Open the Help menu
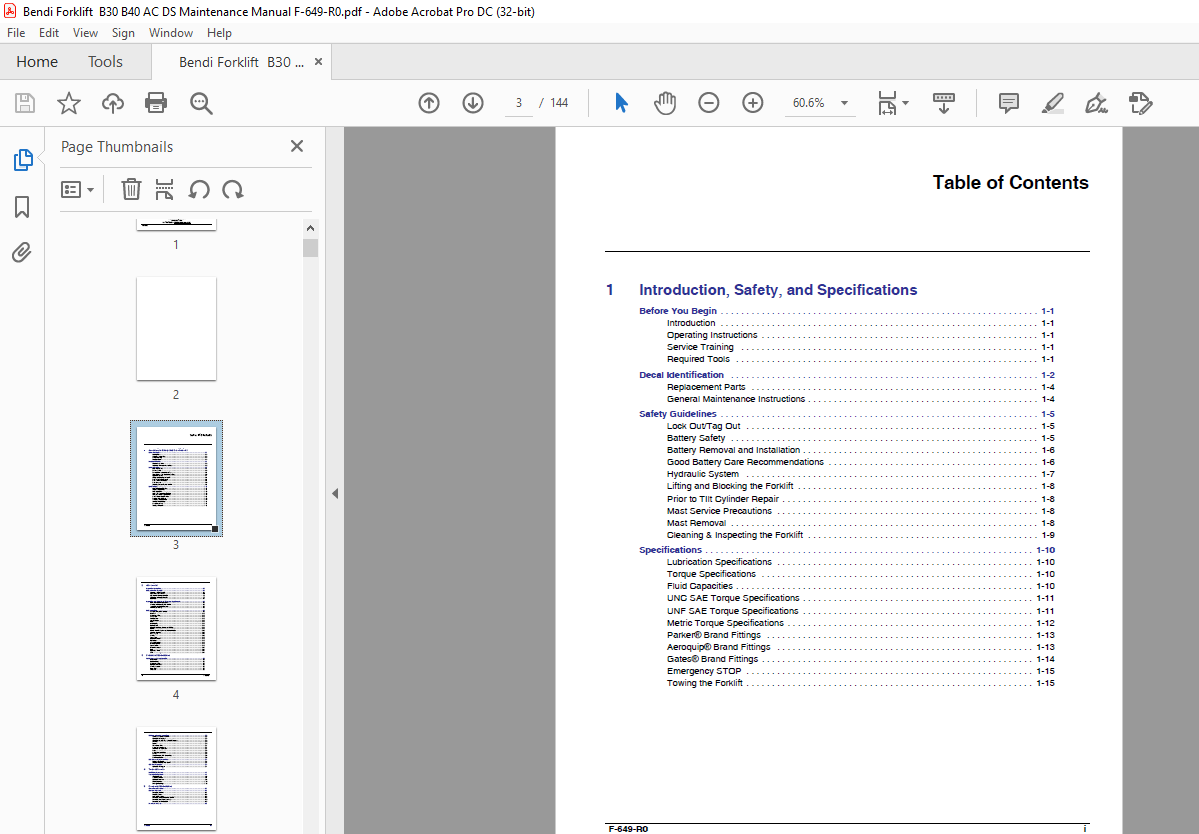The image size is (1199, 834). point(219,33)
